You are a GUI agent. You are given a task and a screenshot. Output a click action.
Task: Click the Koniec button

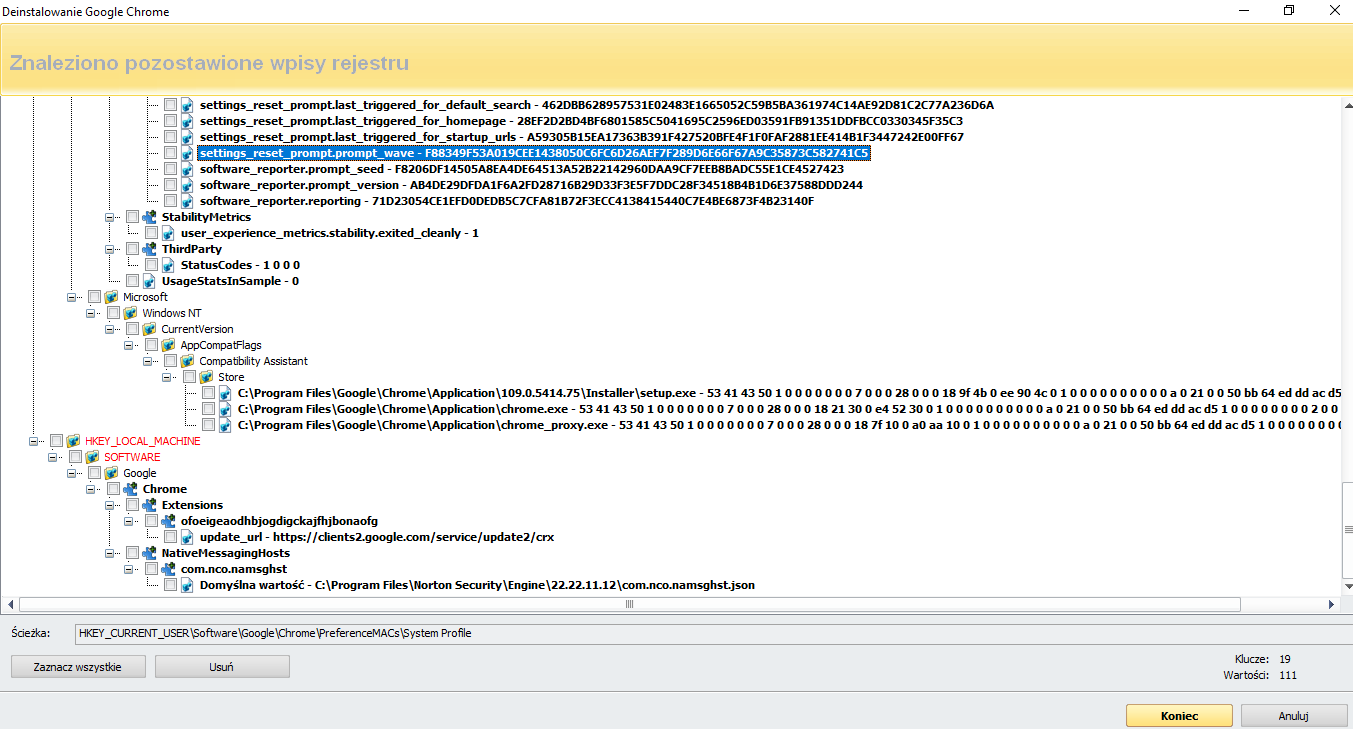1179,716
